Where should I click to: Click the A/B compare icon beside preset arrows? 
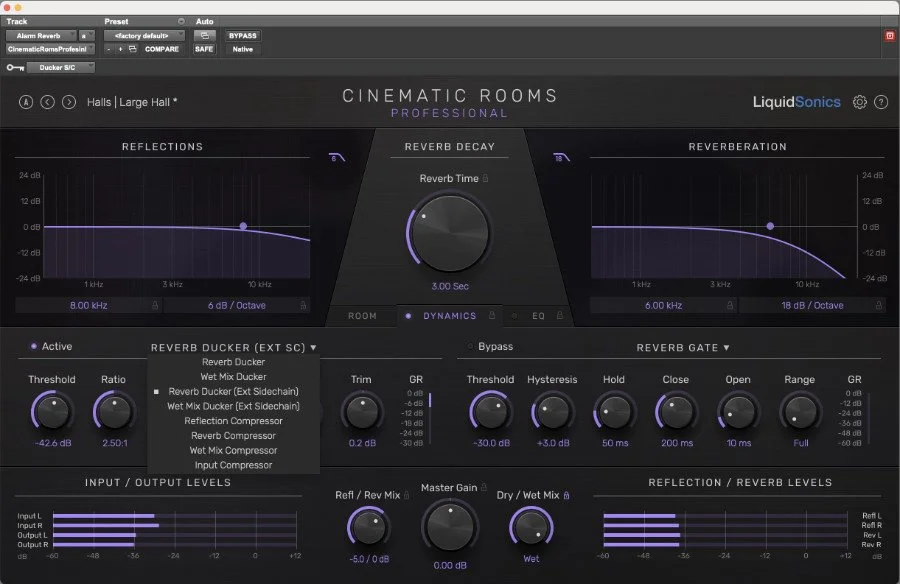pyautogui.click(x=26, y=102)
